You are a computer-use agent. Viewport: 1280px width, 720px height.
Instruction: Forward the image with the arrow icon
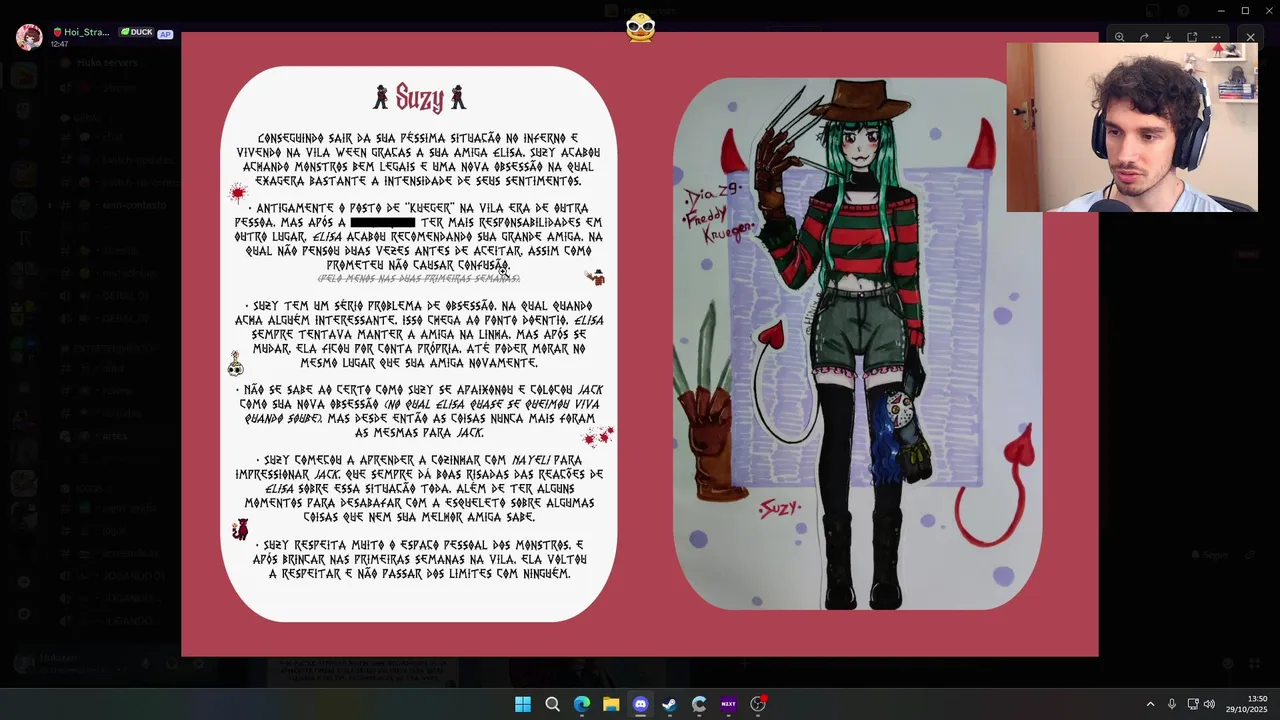click(x=1144, y=37)
